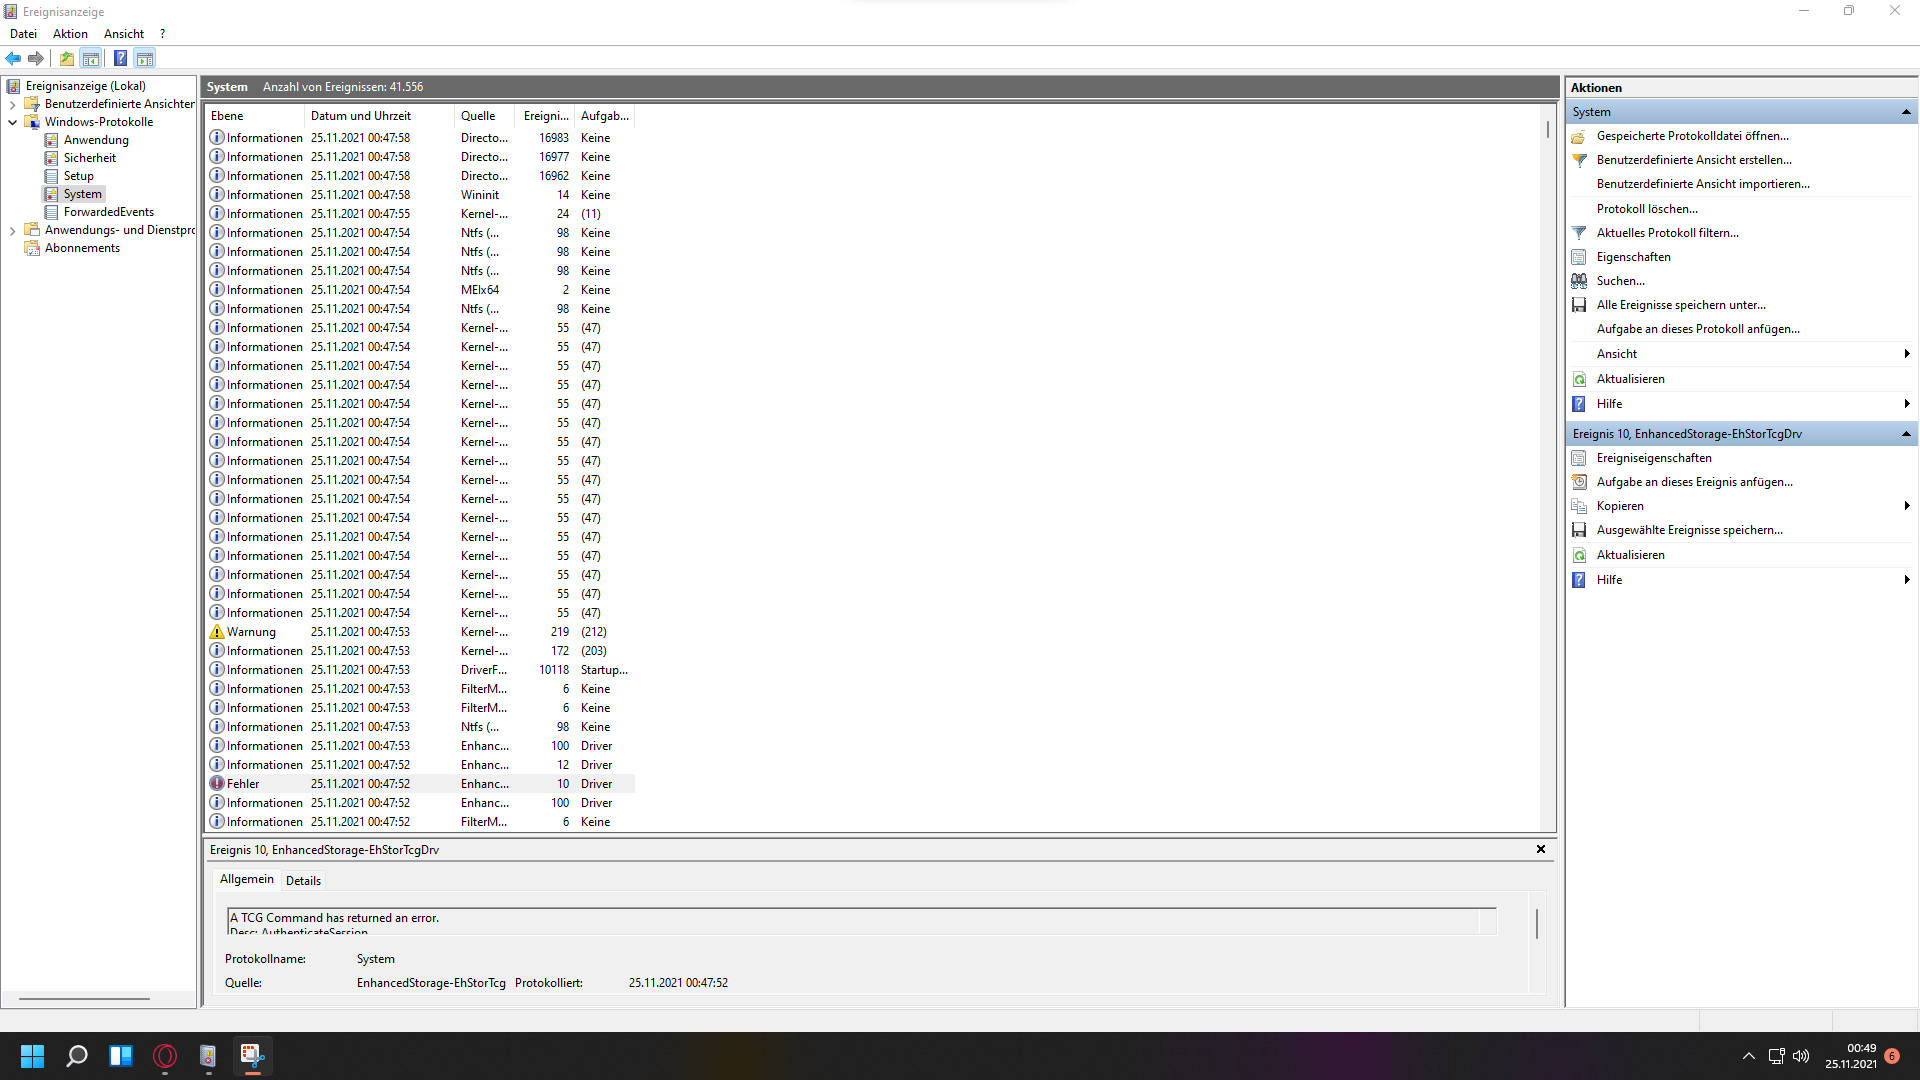
Task: Open Windows Start menu on taskbar
Action: (32, 1056)
